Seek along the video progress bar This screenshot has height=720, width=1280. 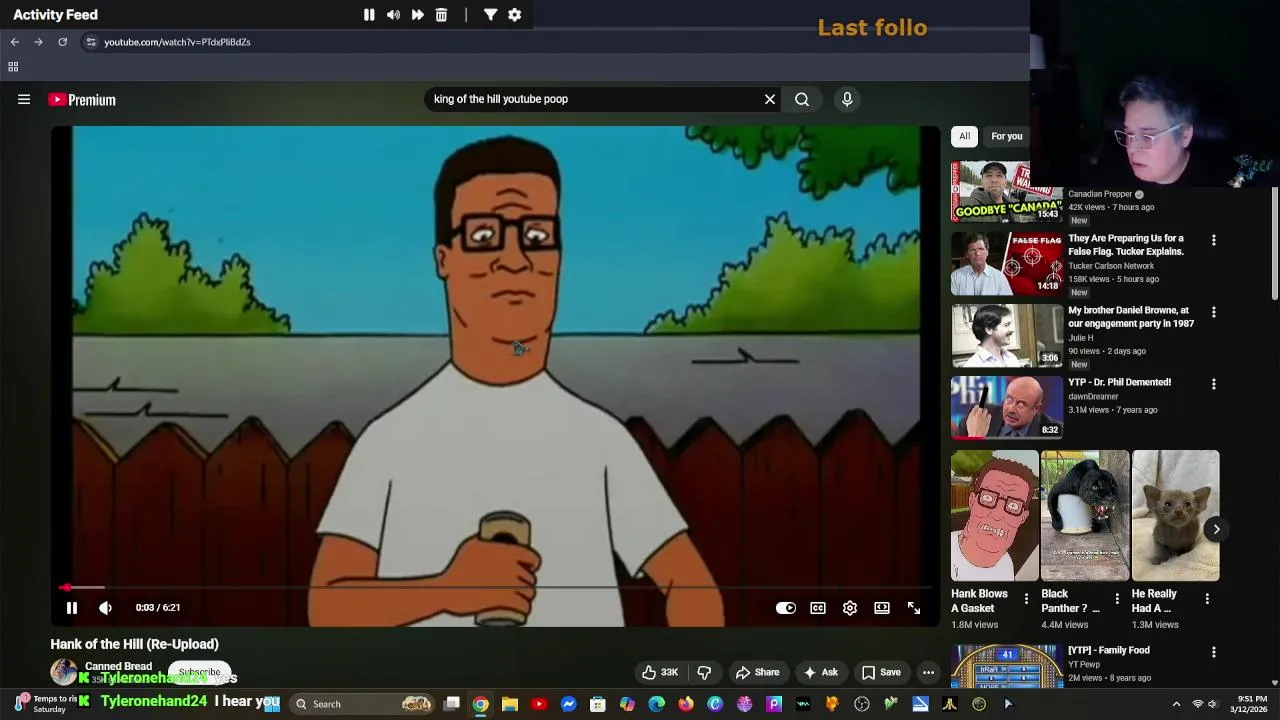[495, 588]
